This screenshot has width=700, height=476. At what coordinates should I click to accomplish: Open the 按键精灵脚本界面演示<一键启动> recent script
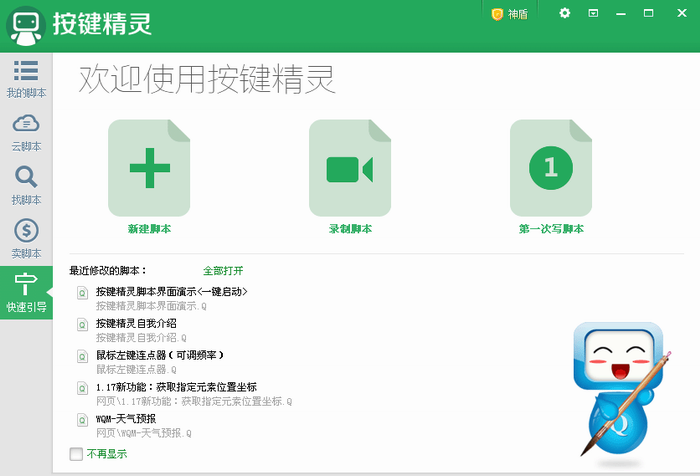coord(171,292)
